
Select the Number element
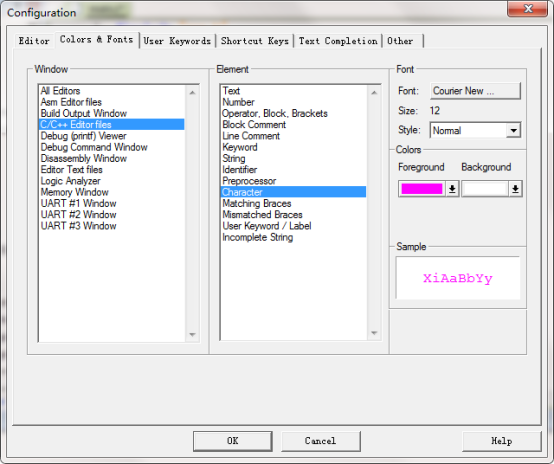(293, 102)
